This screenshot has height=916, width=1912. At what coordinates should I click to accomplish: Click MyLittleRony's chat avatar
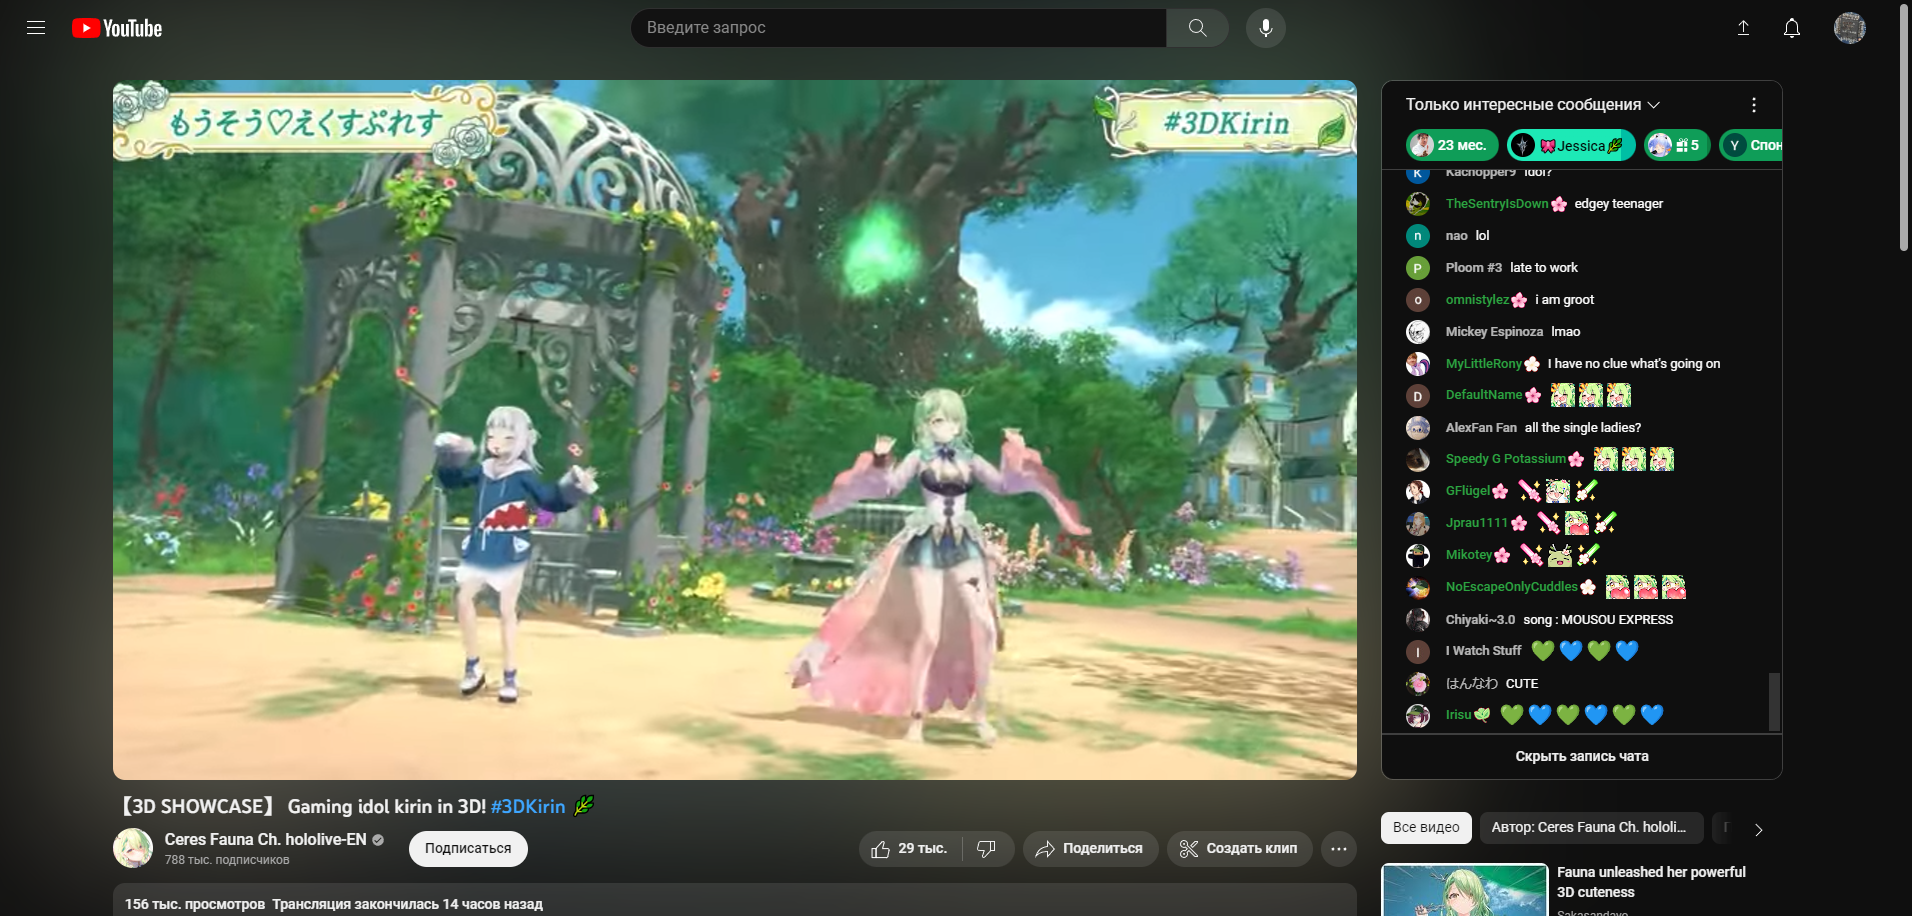point(1418,364)
